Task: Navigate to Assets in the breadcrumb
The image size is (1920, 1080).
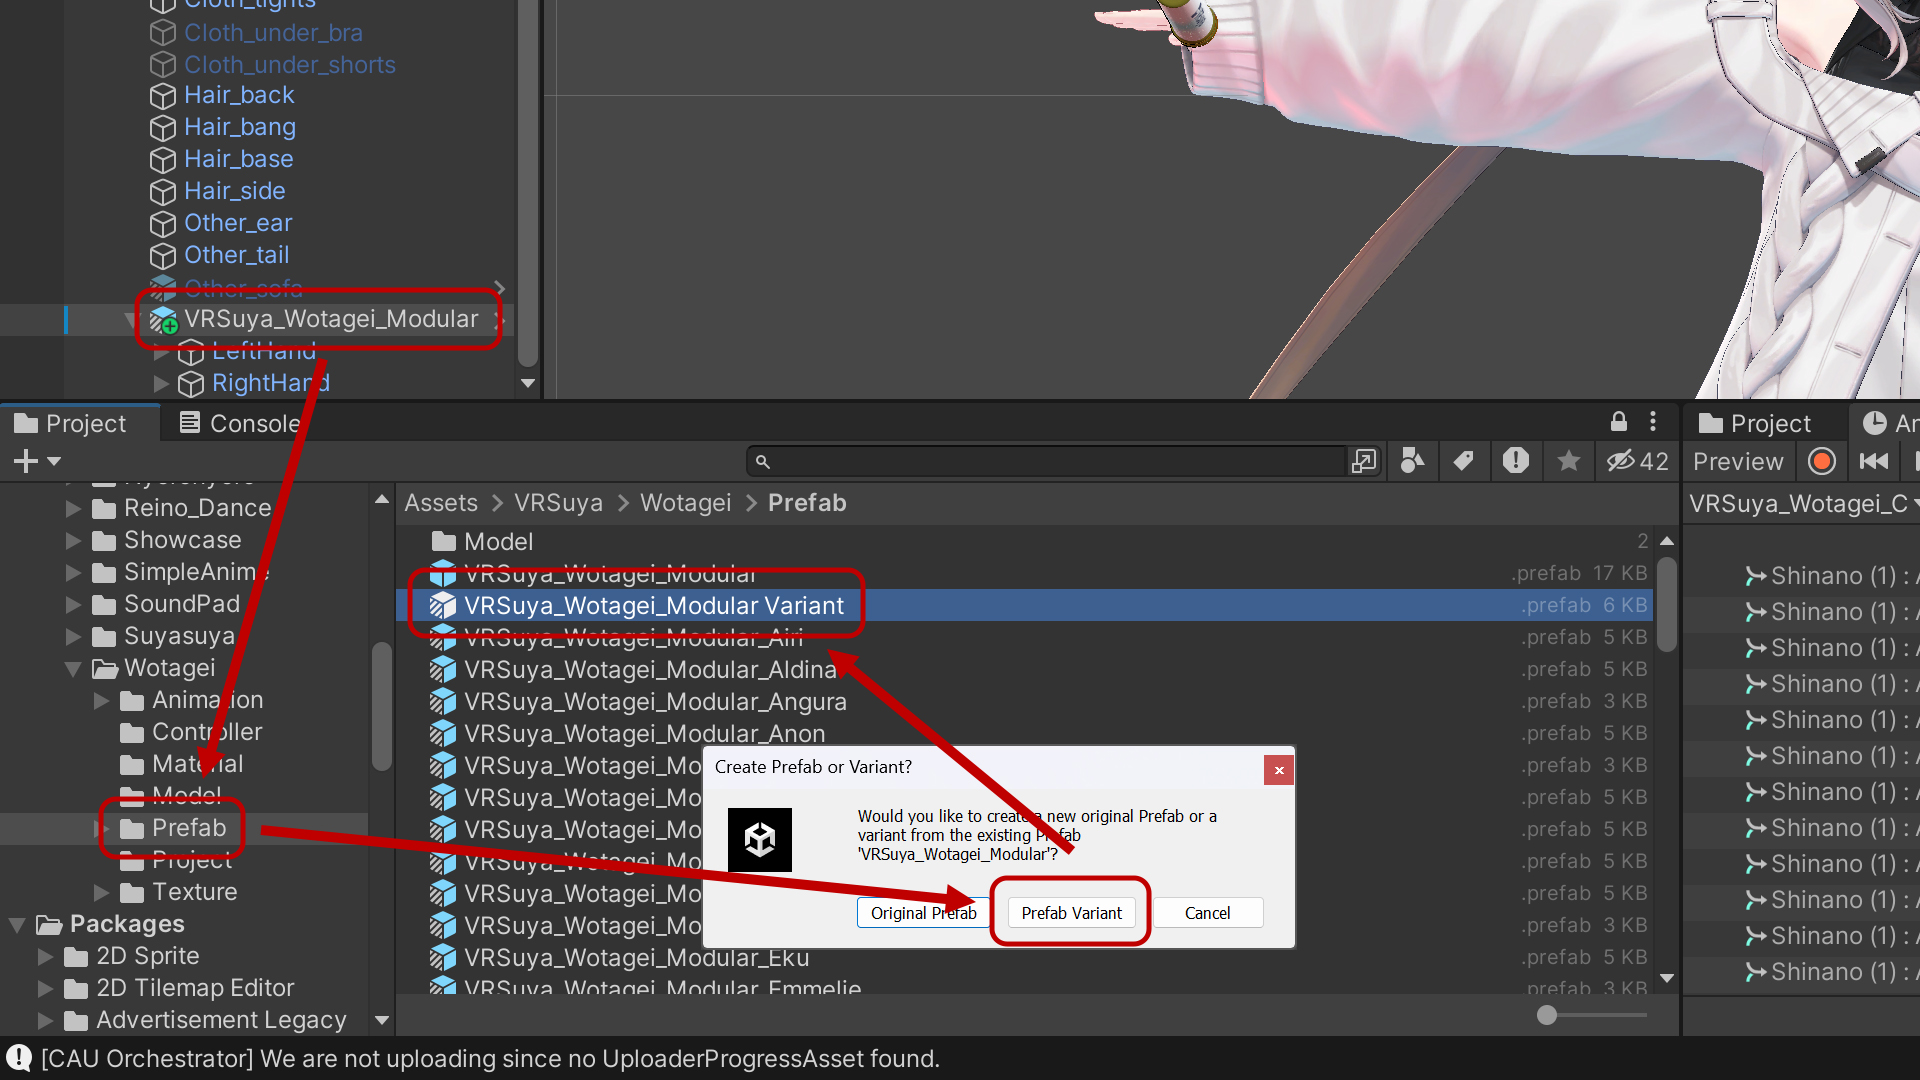Action: click(x=441, y=503)
